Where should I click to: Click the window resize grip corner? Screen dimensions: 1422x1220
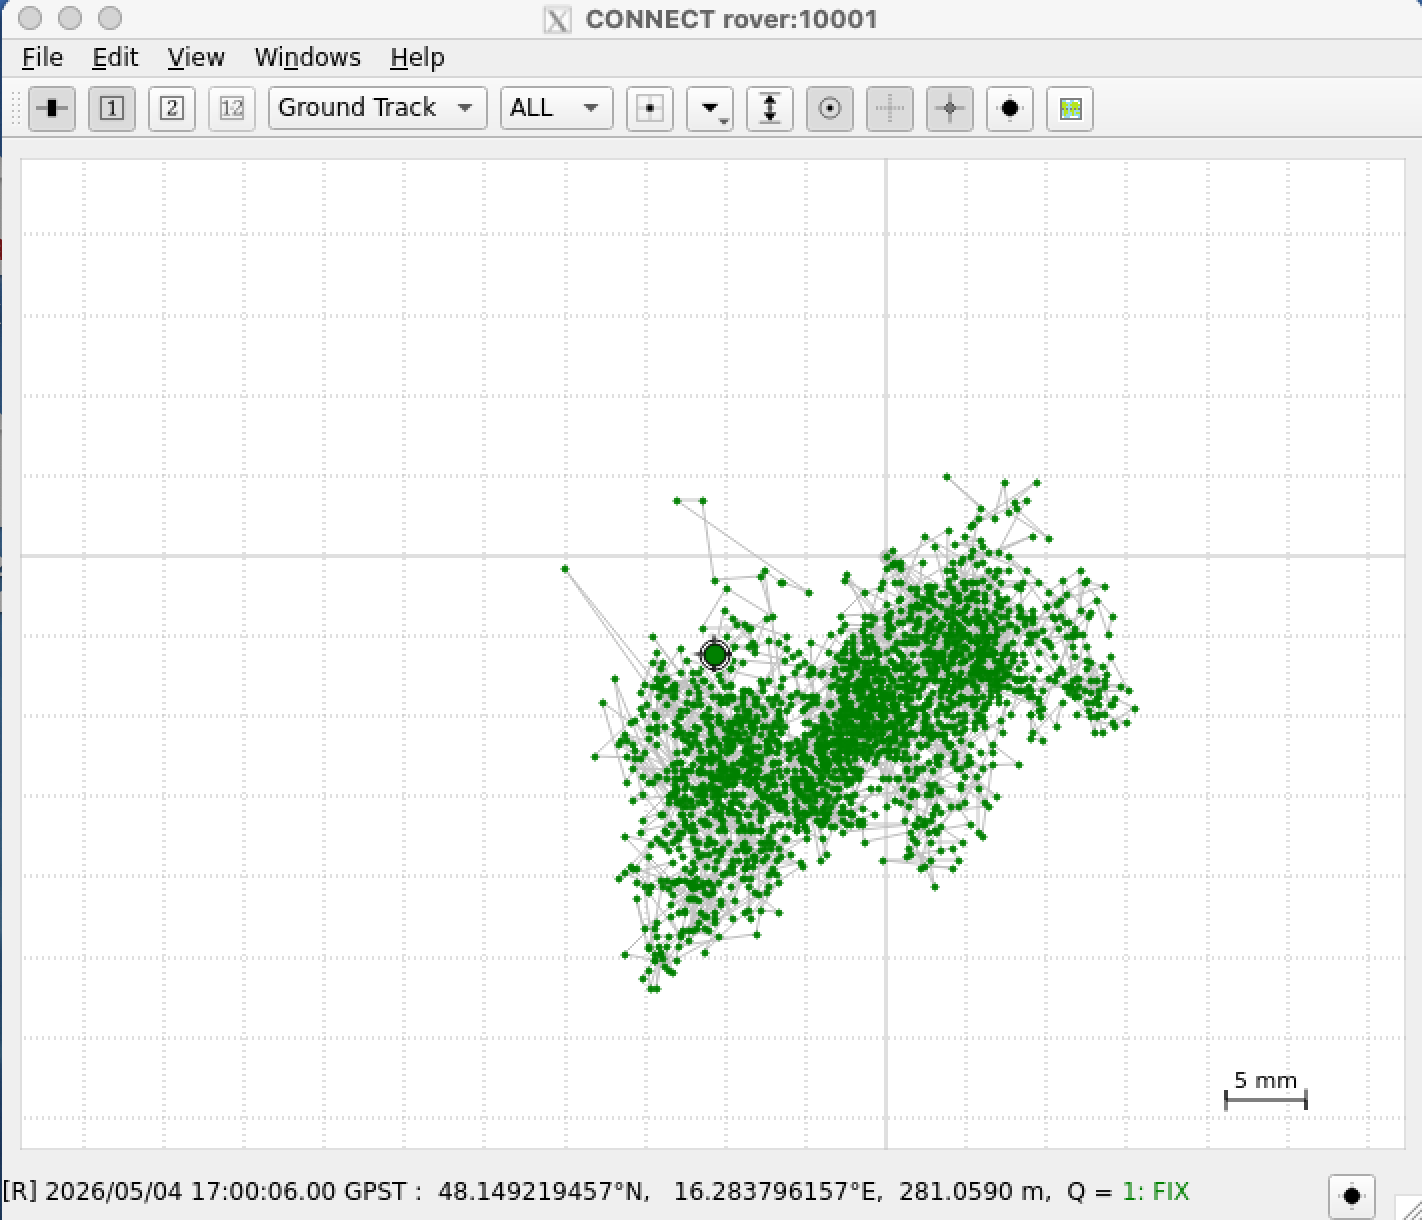(x=1410, y=1208)
